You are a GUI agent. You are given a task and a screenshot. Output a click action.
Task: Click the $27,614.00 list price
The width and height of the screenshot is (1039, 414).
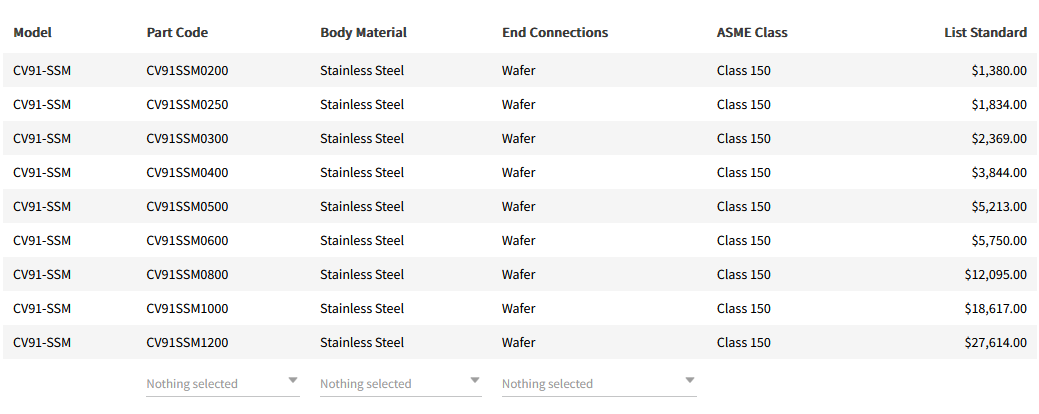(x=995, y=342)
